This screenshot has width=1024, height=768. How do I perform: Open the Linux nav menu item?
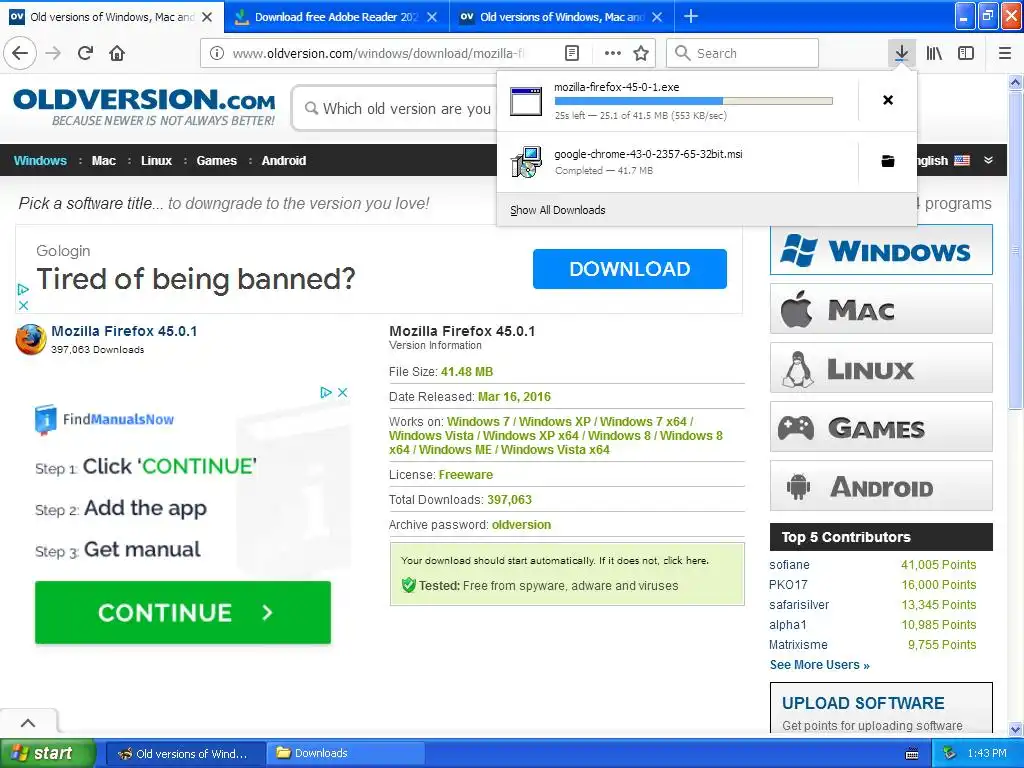coord(156,161)
